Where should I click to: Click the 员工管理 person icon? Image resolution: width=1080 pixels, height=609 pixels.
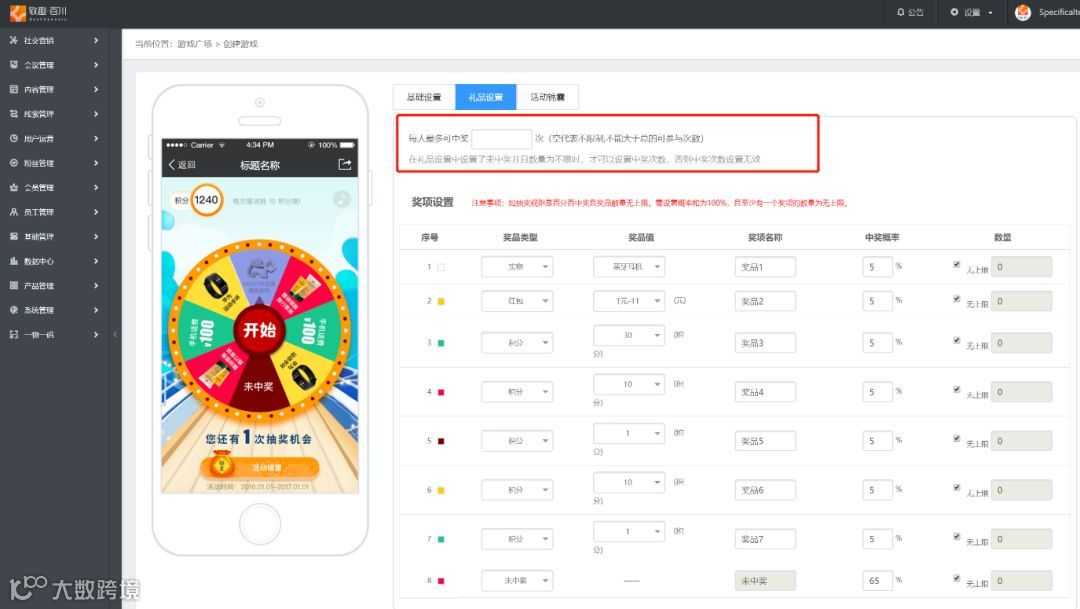tap(14, 212)
